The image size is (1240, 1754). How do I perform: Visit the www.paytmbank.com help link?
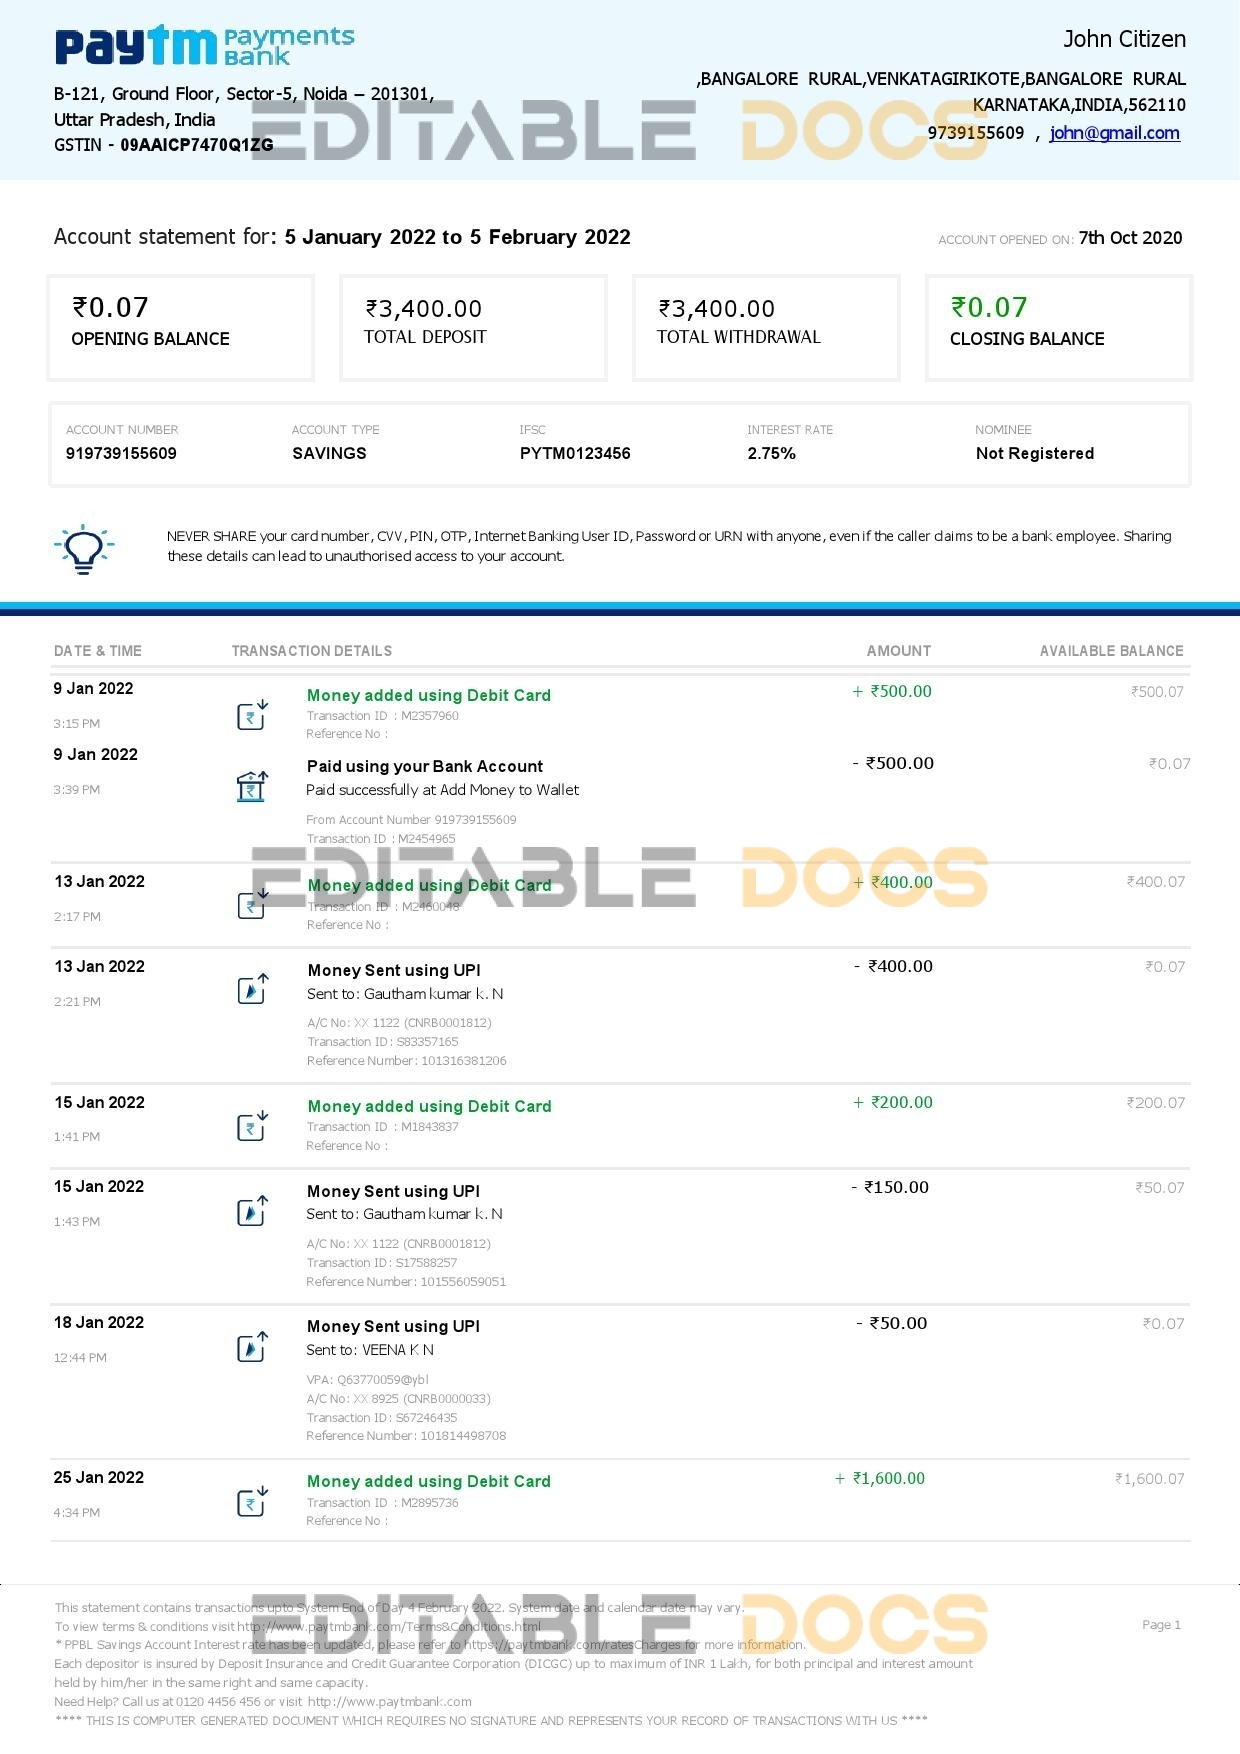tap(389, 1701)
